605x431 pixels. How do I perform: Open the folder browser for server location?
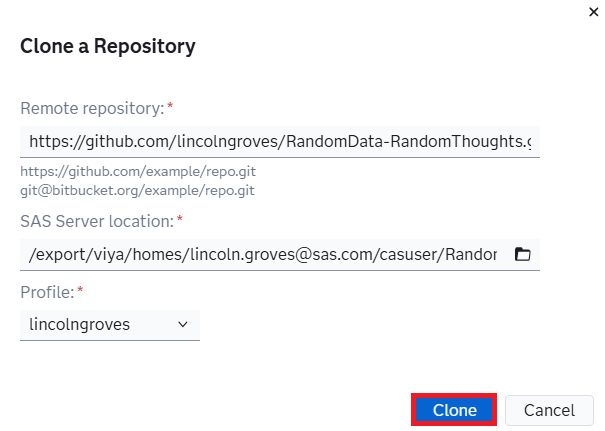click(x=523, y=254)
